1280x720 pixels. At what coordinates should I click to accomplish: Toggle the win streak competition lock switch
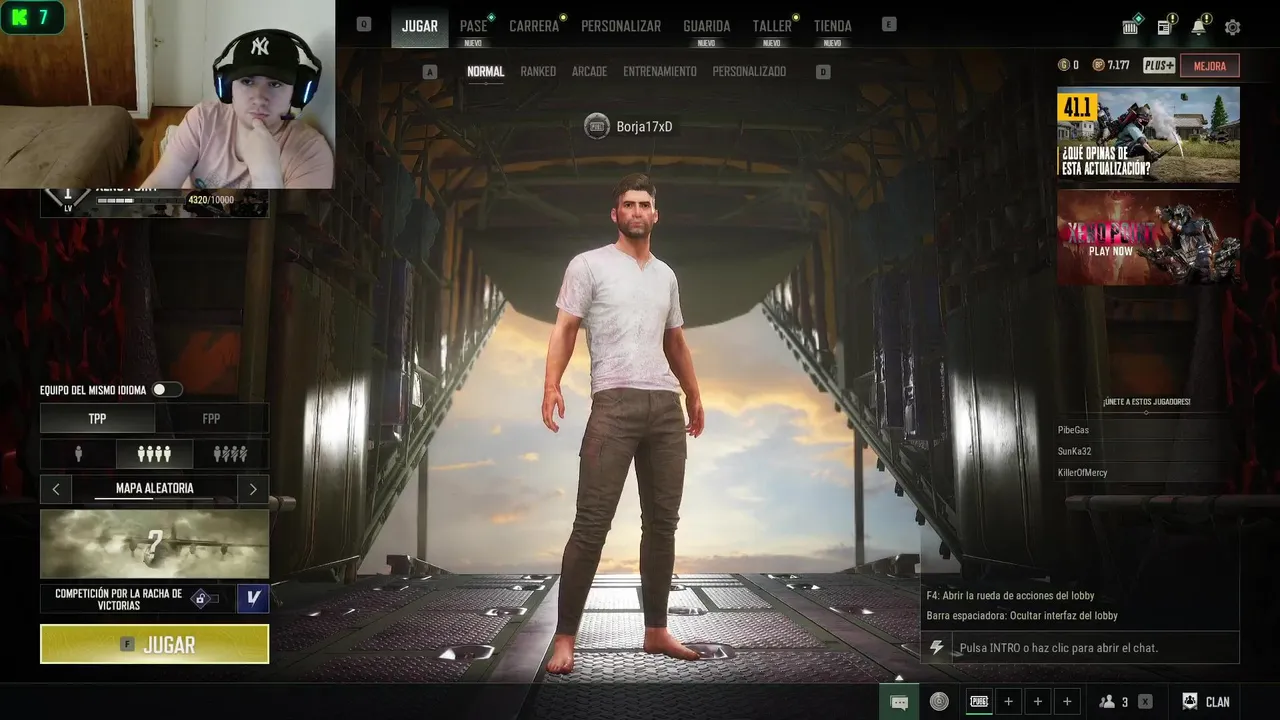(206, 598)
